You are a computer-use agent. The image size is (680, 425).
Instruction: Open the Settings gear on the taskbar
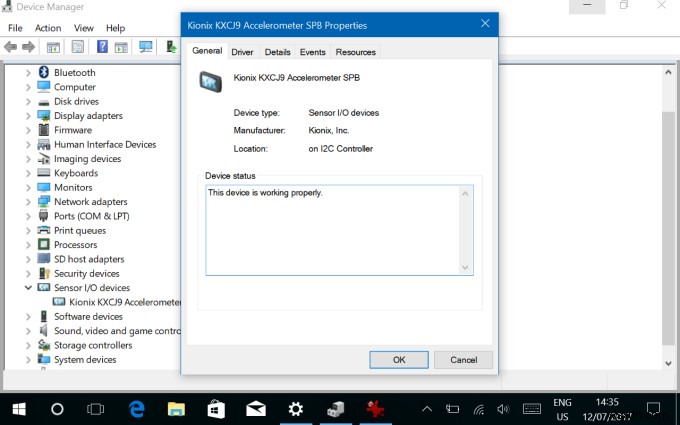(296, 409)
